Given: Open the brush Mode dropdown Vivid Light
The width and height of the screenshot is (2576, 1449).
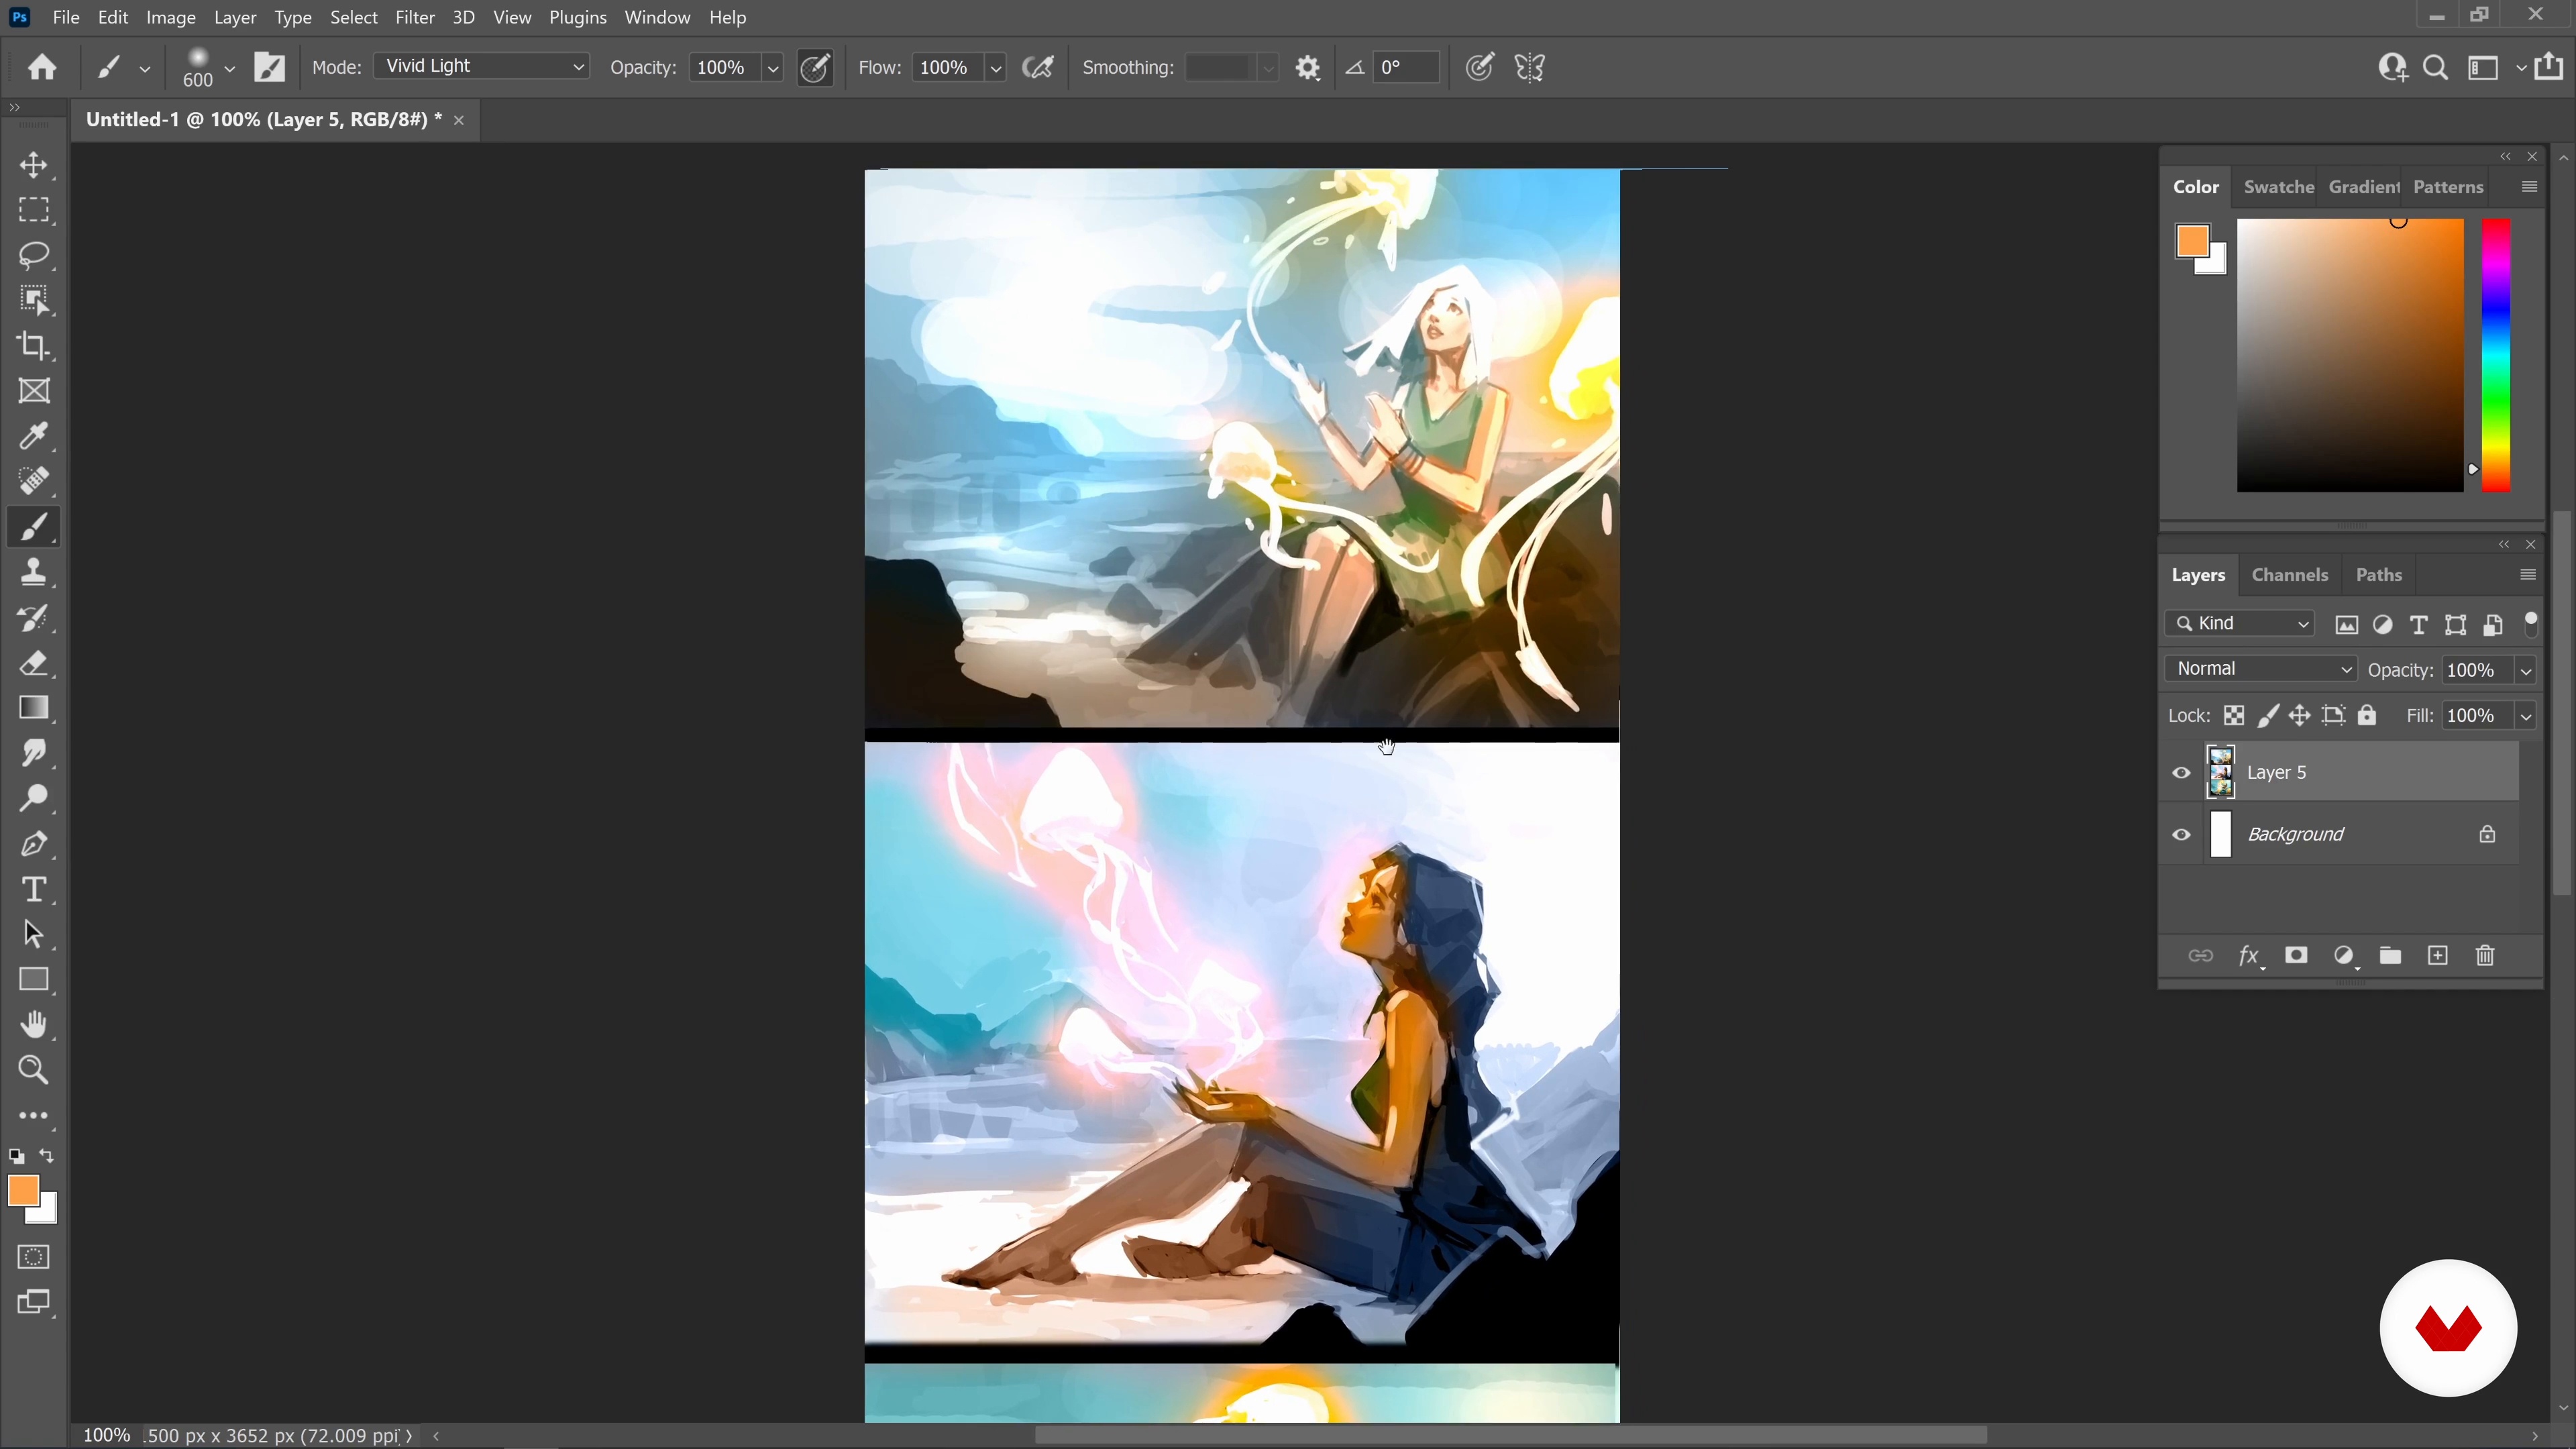Looking at the screenshot, I should pyautogui.click(x=482, y=66).
